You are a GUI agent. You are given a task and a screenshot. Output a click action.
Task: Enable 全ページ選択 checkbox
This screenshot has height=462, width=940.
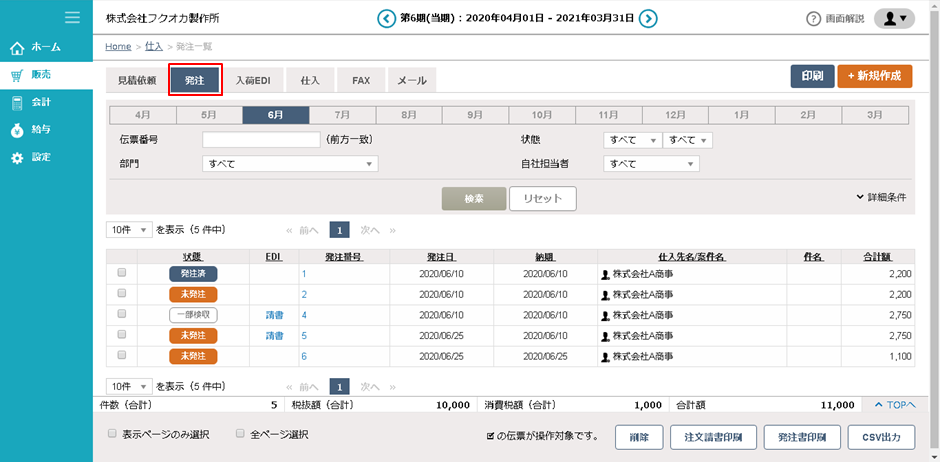coord(240,435)
